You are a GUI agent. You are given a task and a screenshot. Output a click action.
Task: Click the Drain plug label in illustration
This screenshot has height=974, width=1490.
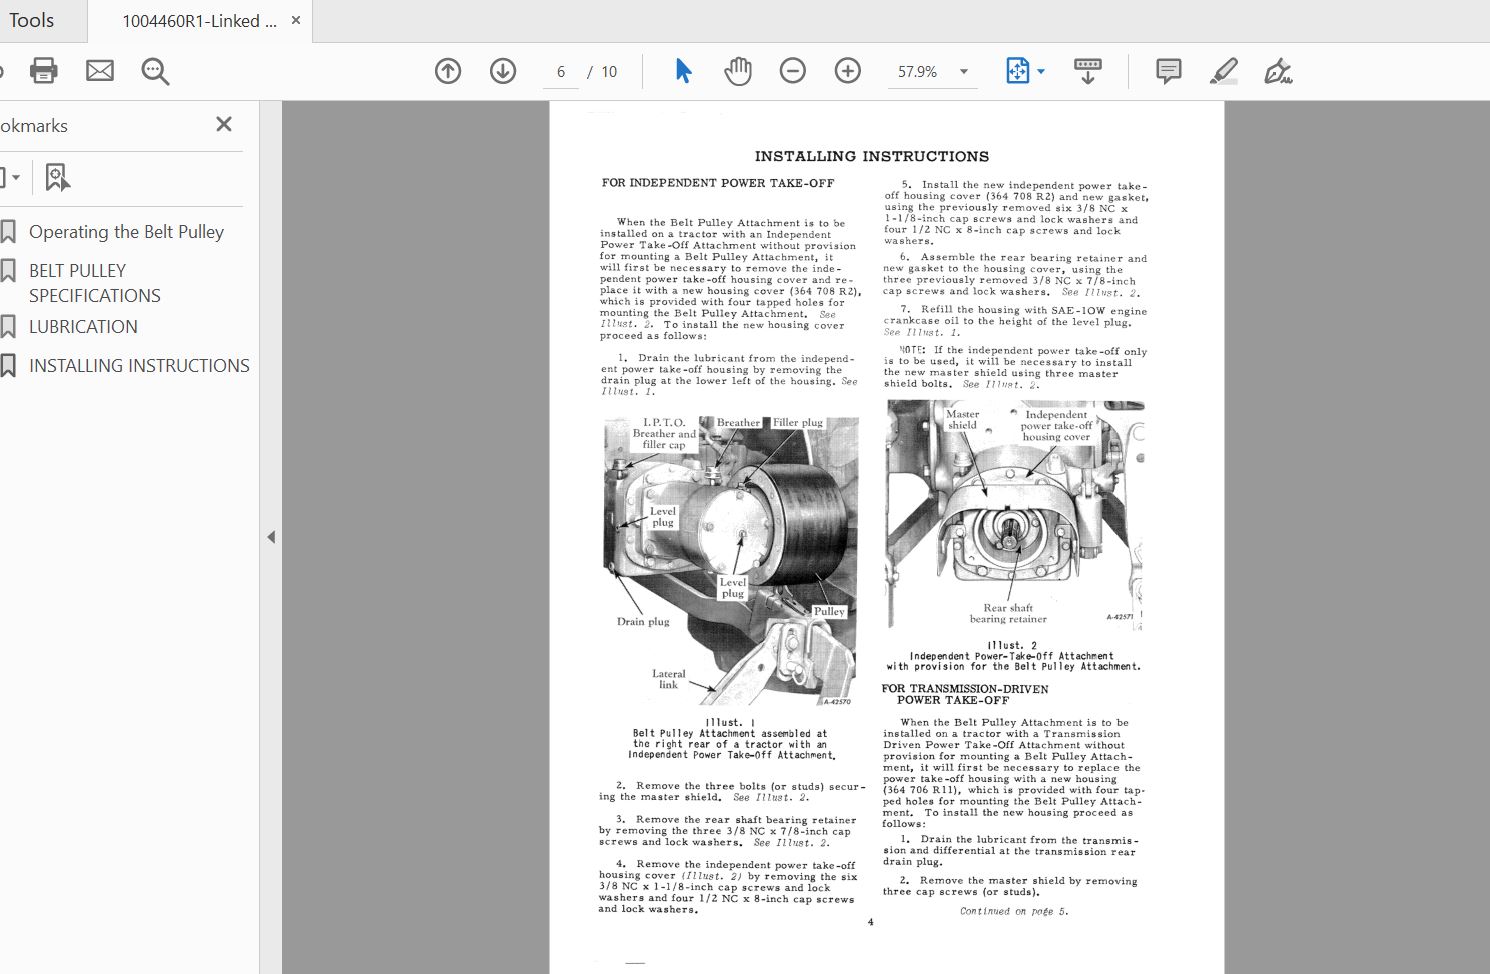[x=643, y=622]
